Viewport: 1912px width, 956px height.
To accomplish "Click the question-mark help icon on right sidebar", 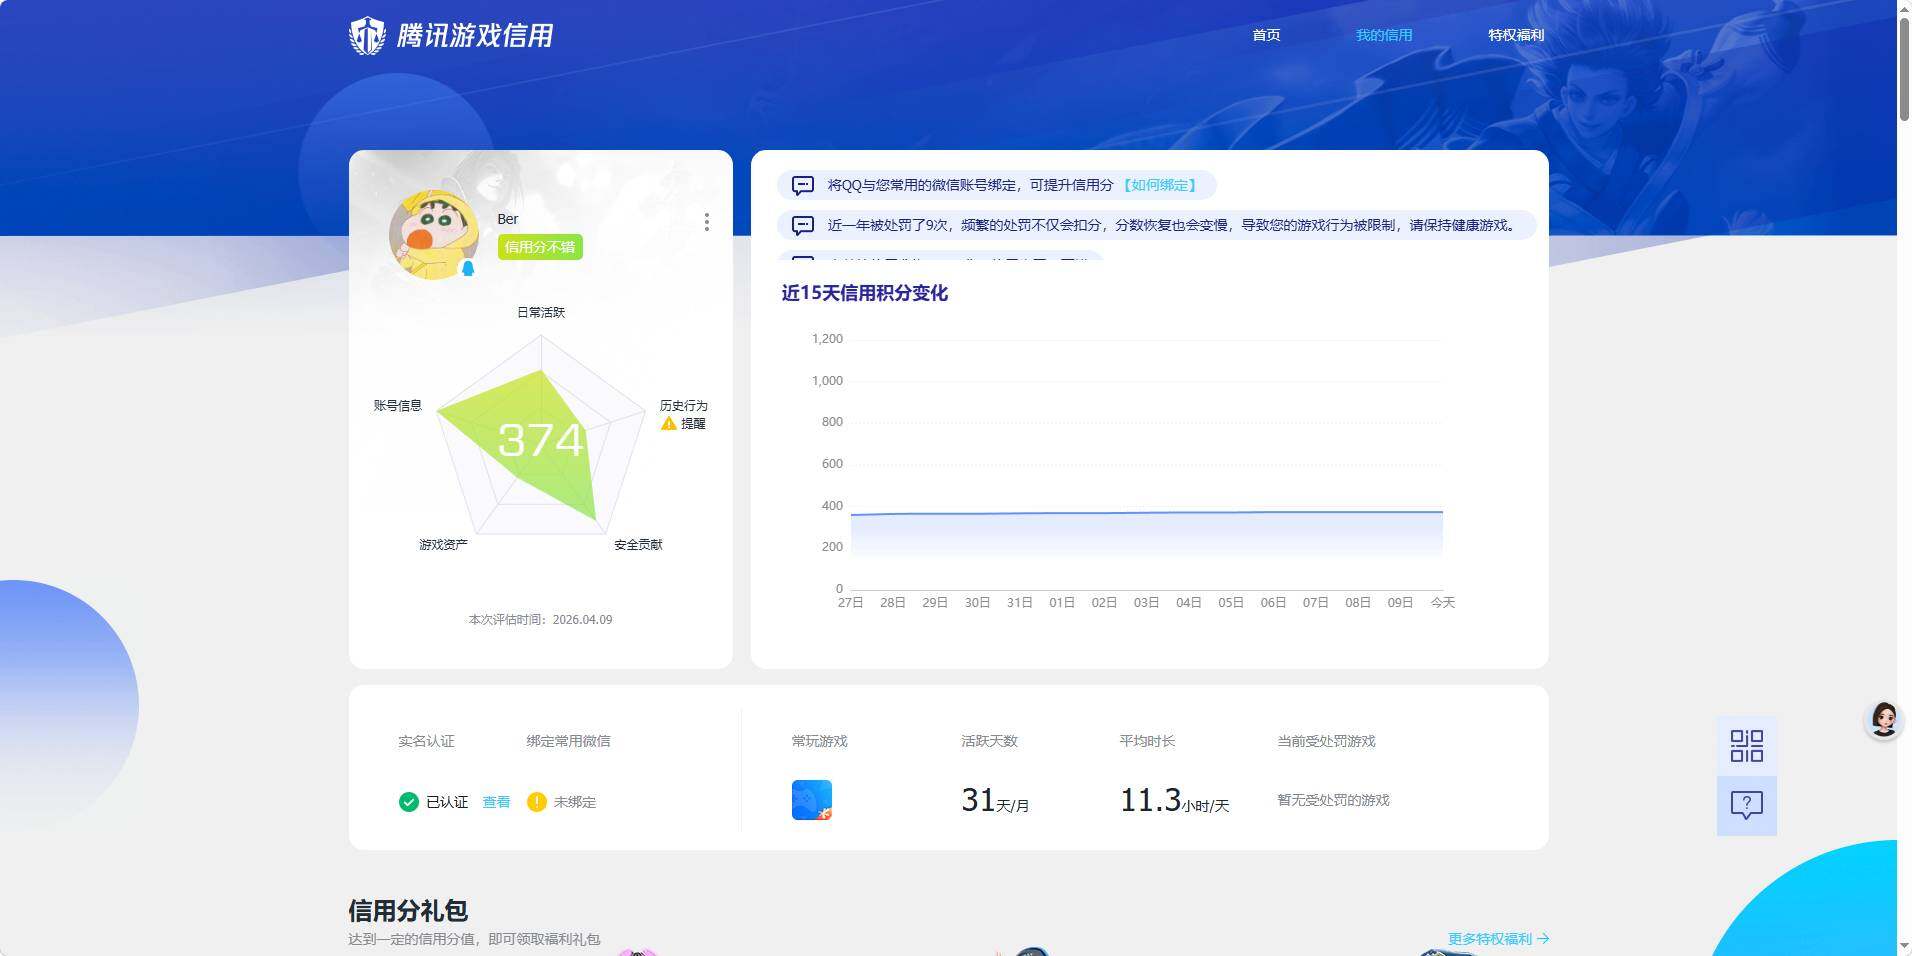I will 1746,804.
